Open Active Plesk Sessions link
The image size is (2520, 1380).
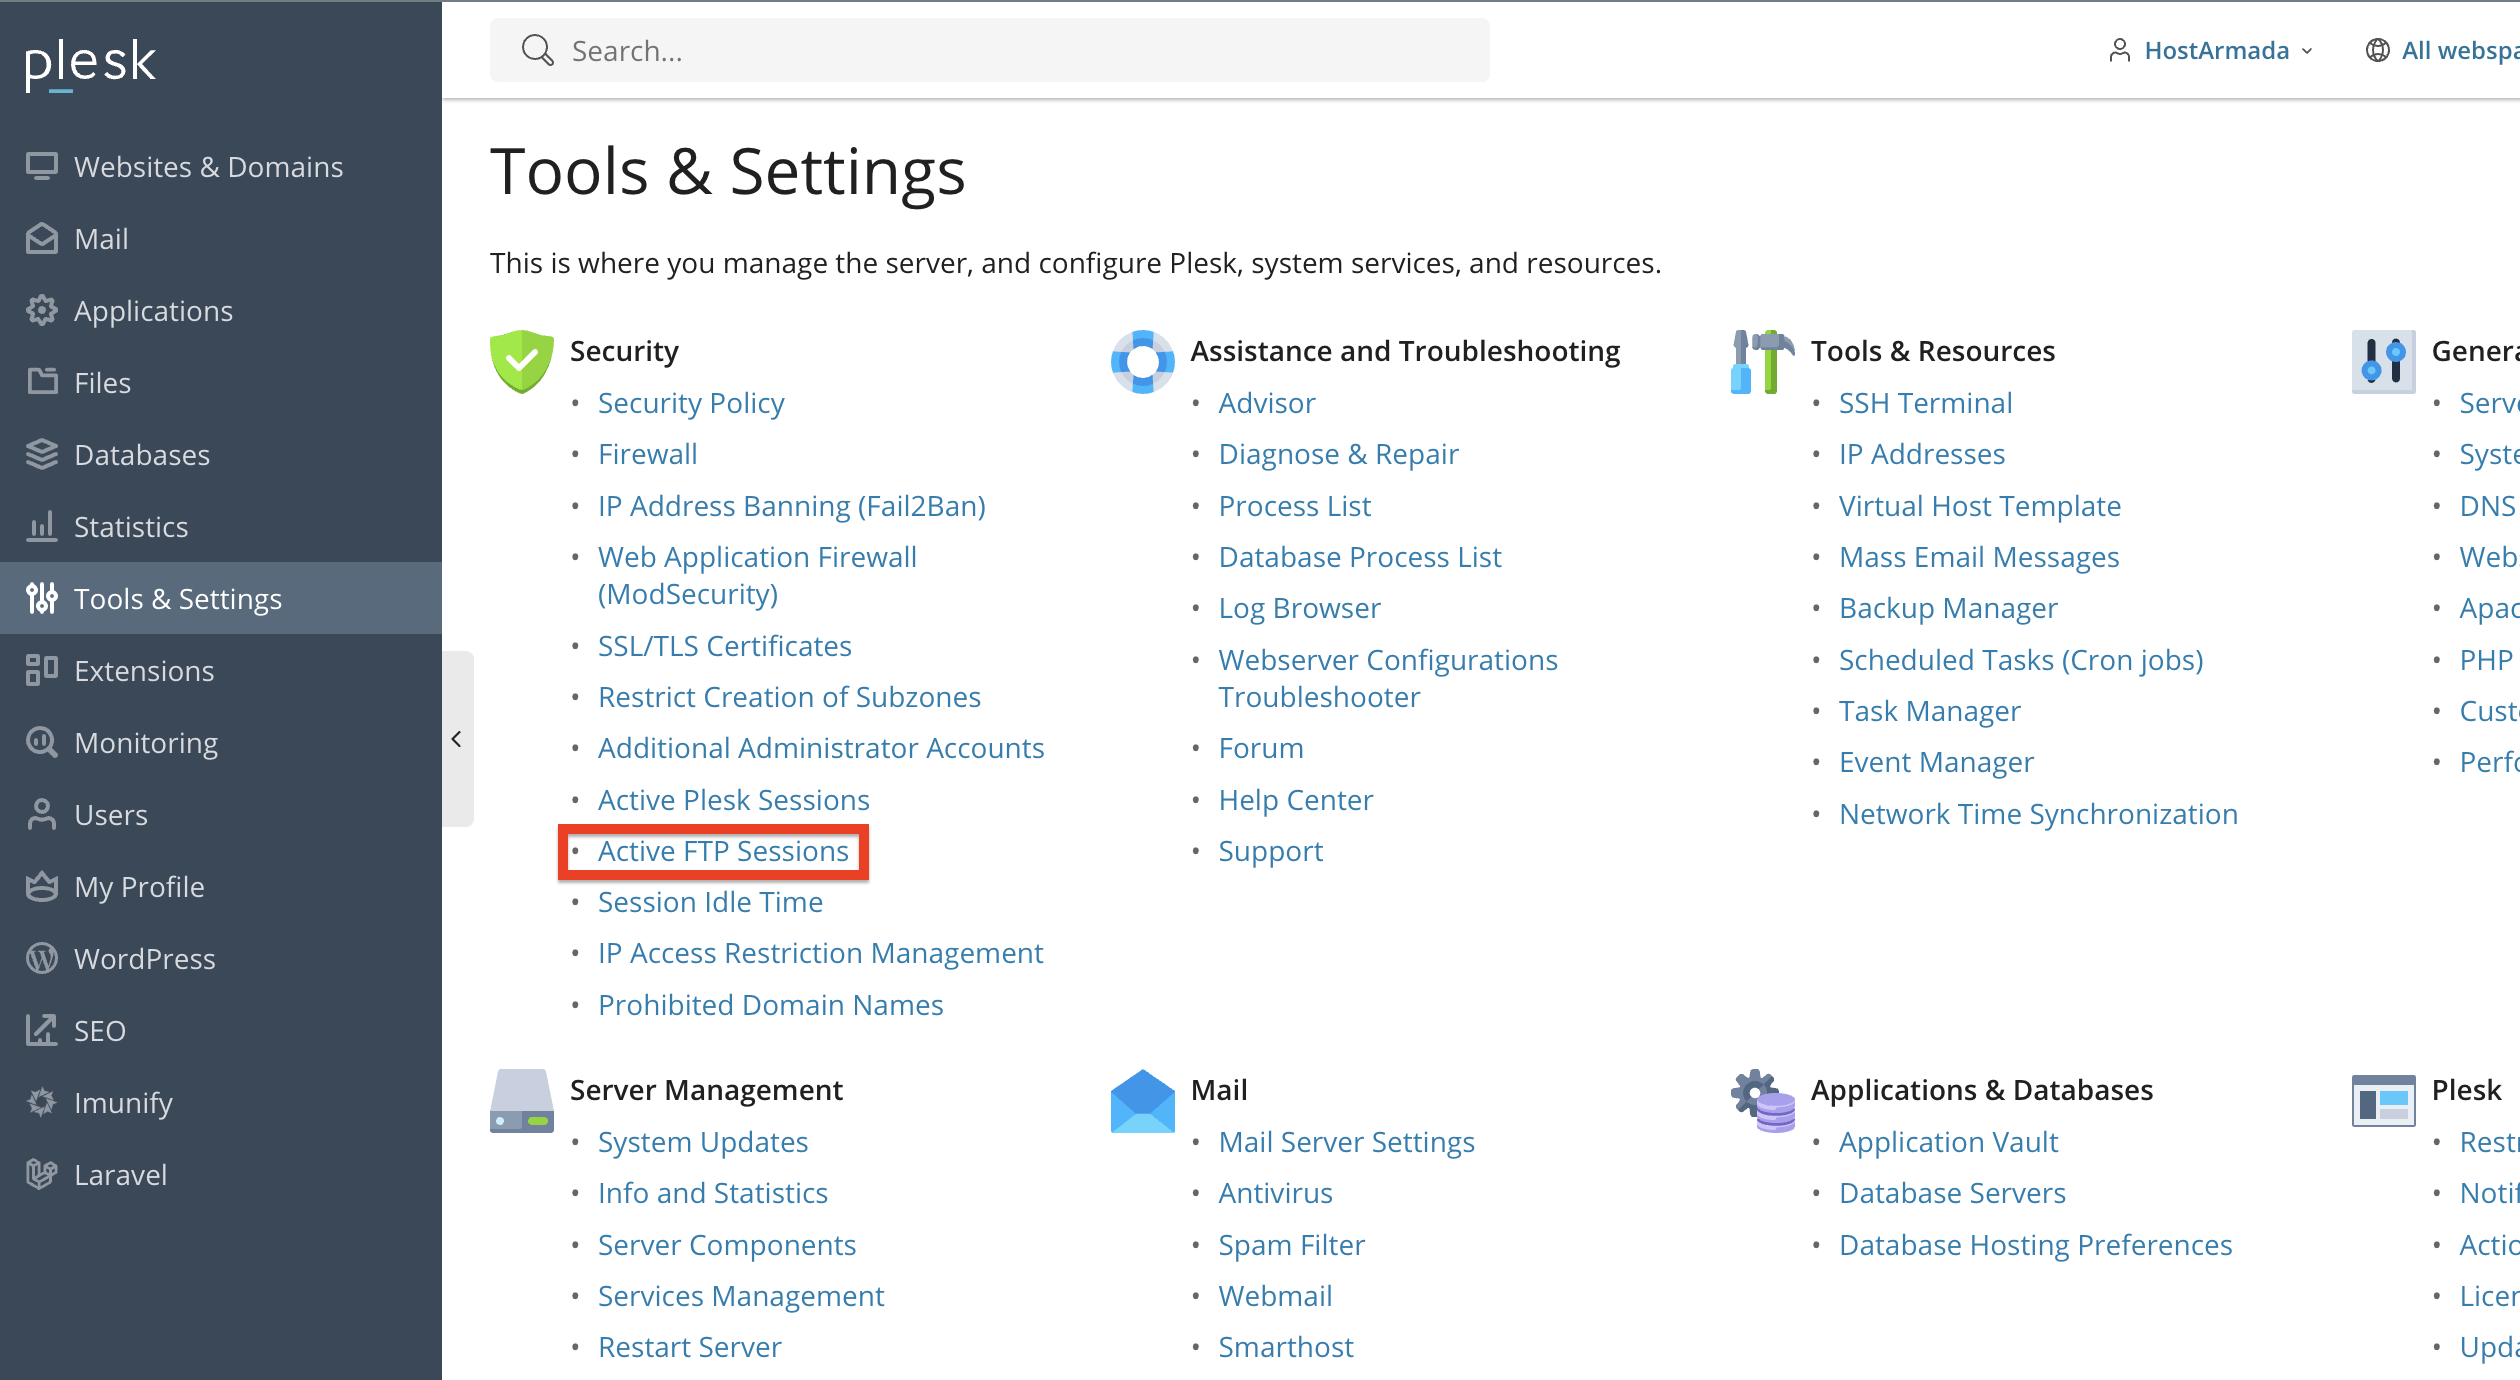tap(733, 800)
